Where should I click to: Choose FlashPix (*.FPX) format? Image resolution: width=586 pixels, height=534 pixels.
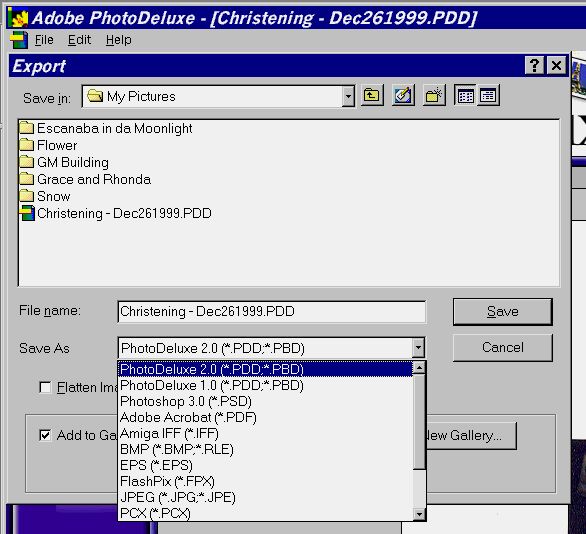point(265,481)
